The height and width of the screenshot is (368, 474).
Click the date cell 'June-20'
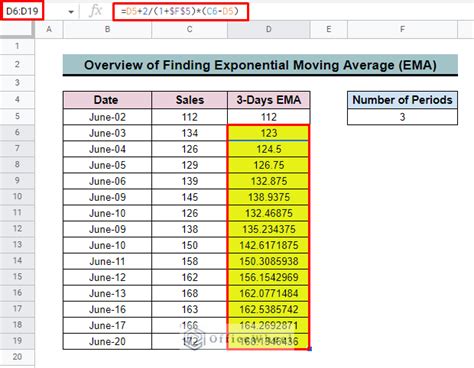[x=107, y=341]
